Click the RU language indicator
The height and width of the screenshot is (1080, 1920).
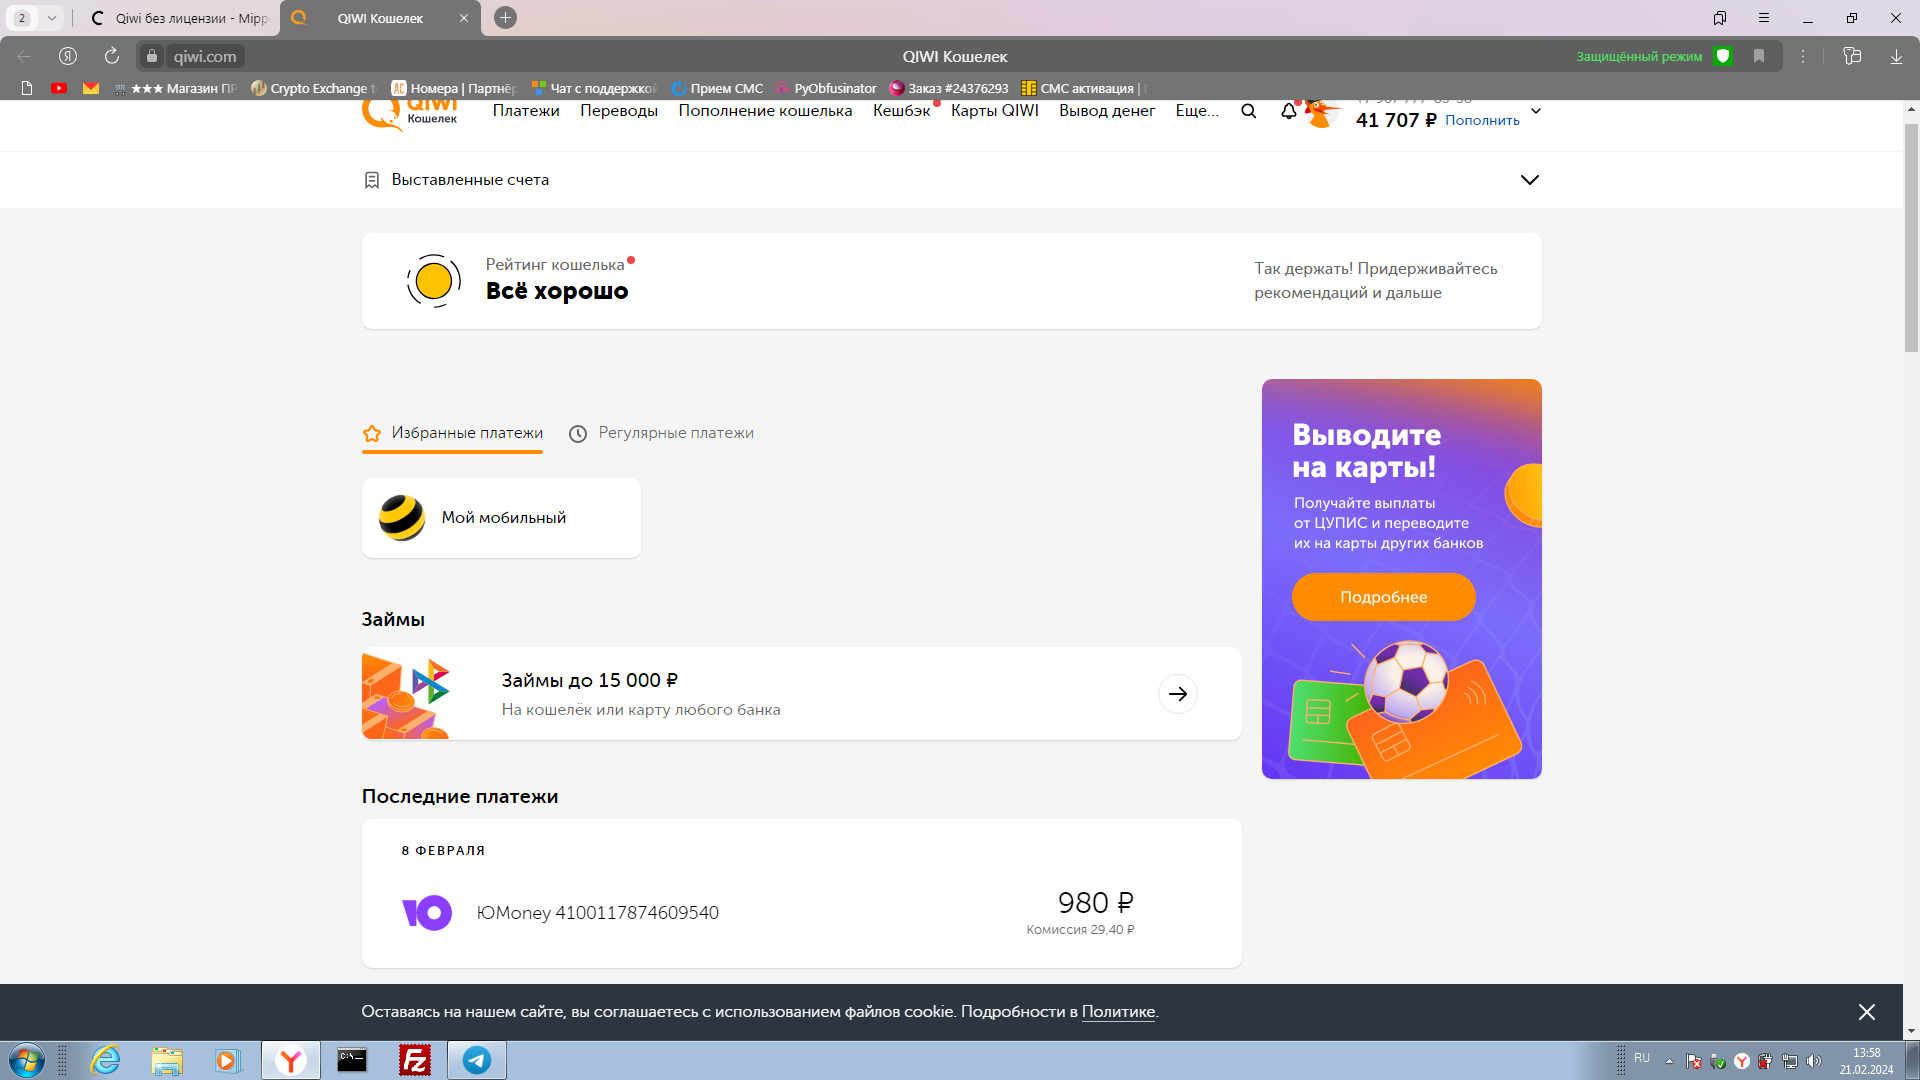click(1642, 1058)
